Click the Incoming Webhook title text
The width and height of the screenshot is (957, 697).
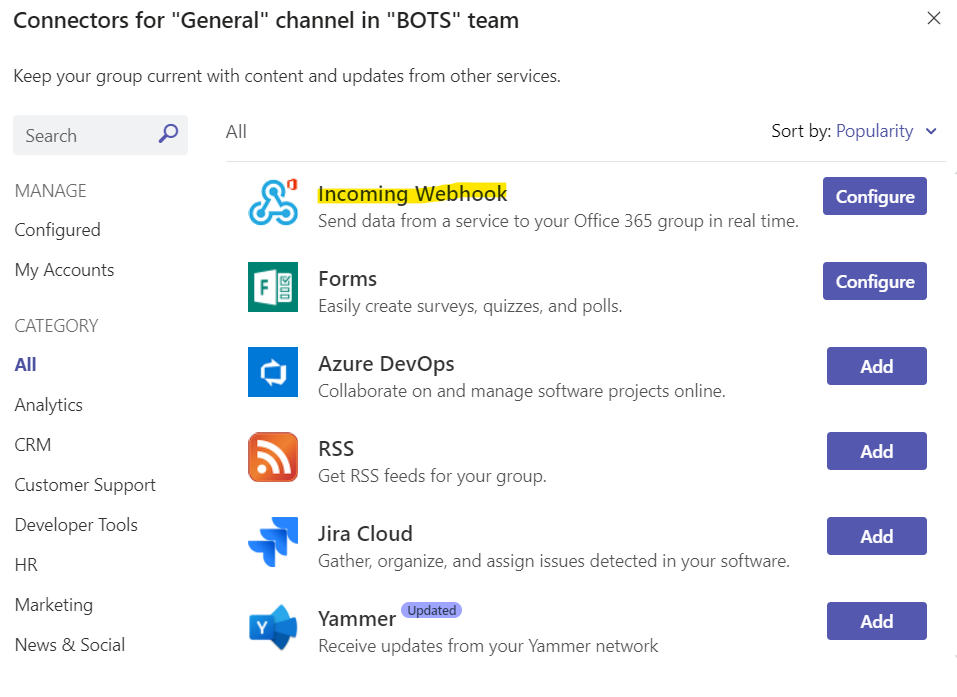(413, 193)
